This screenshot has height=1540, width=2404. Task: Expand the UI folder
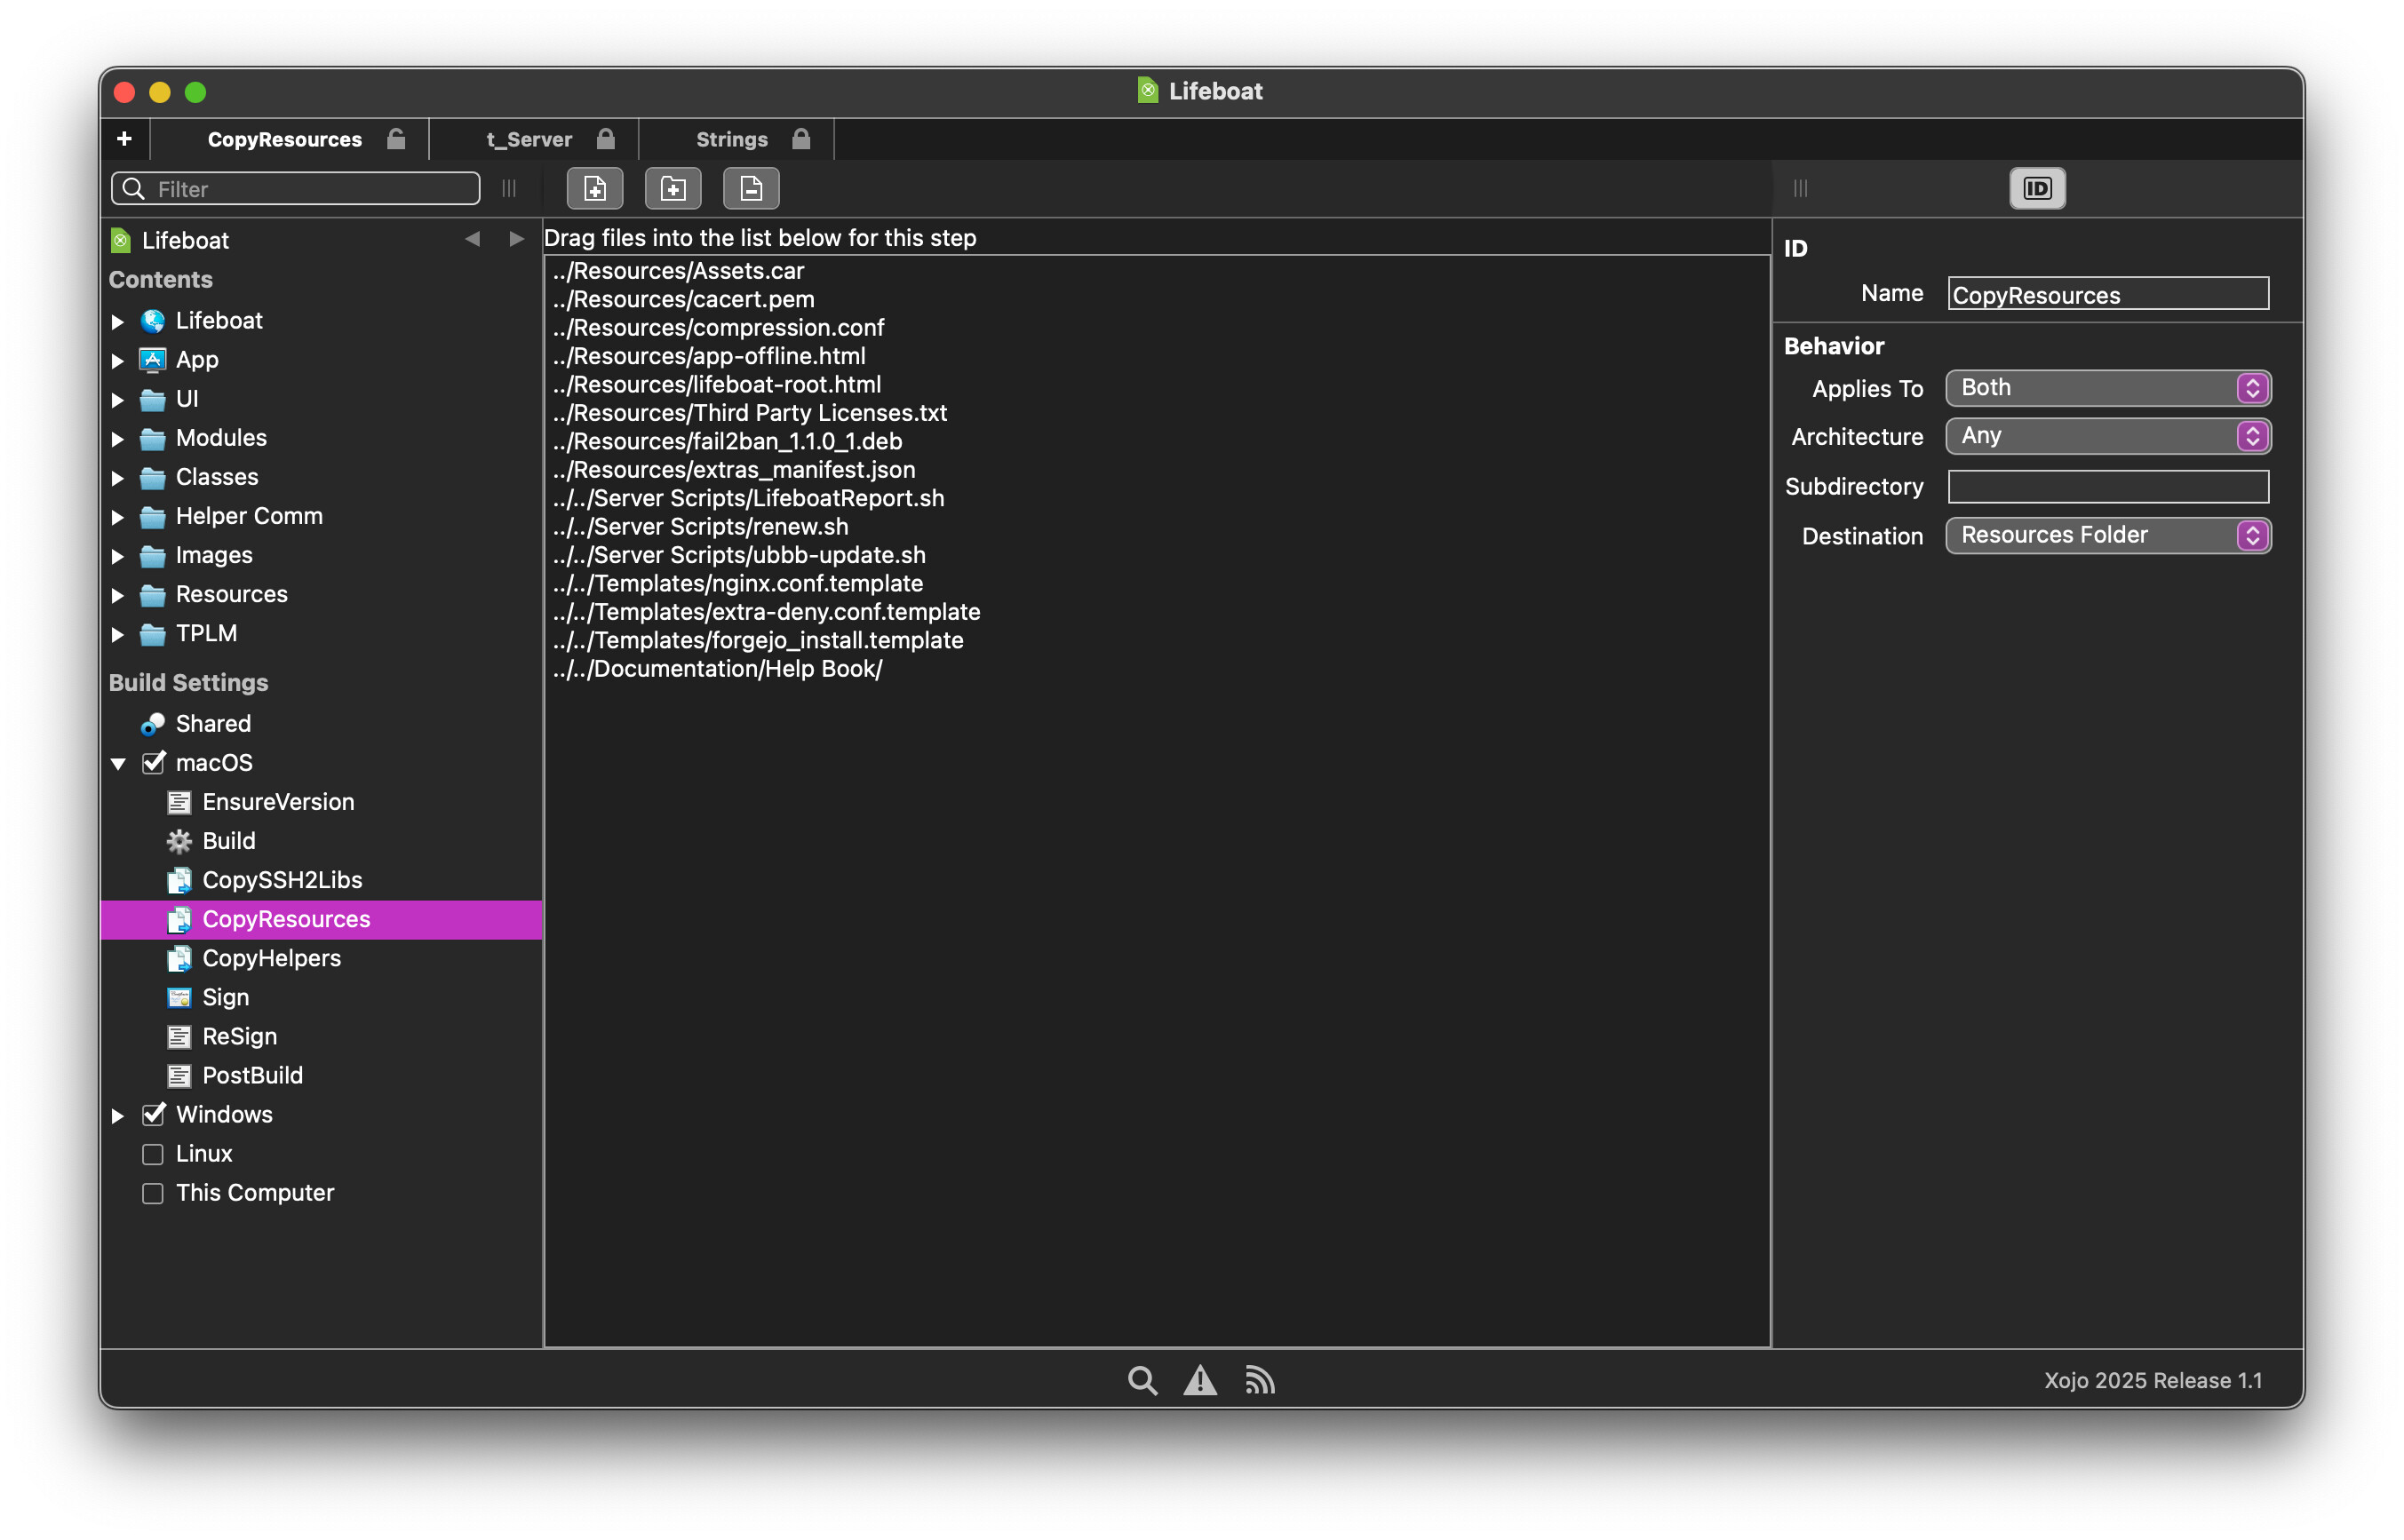click(118, 399)
